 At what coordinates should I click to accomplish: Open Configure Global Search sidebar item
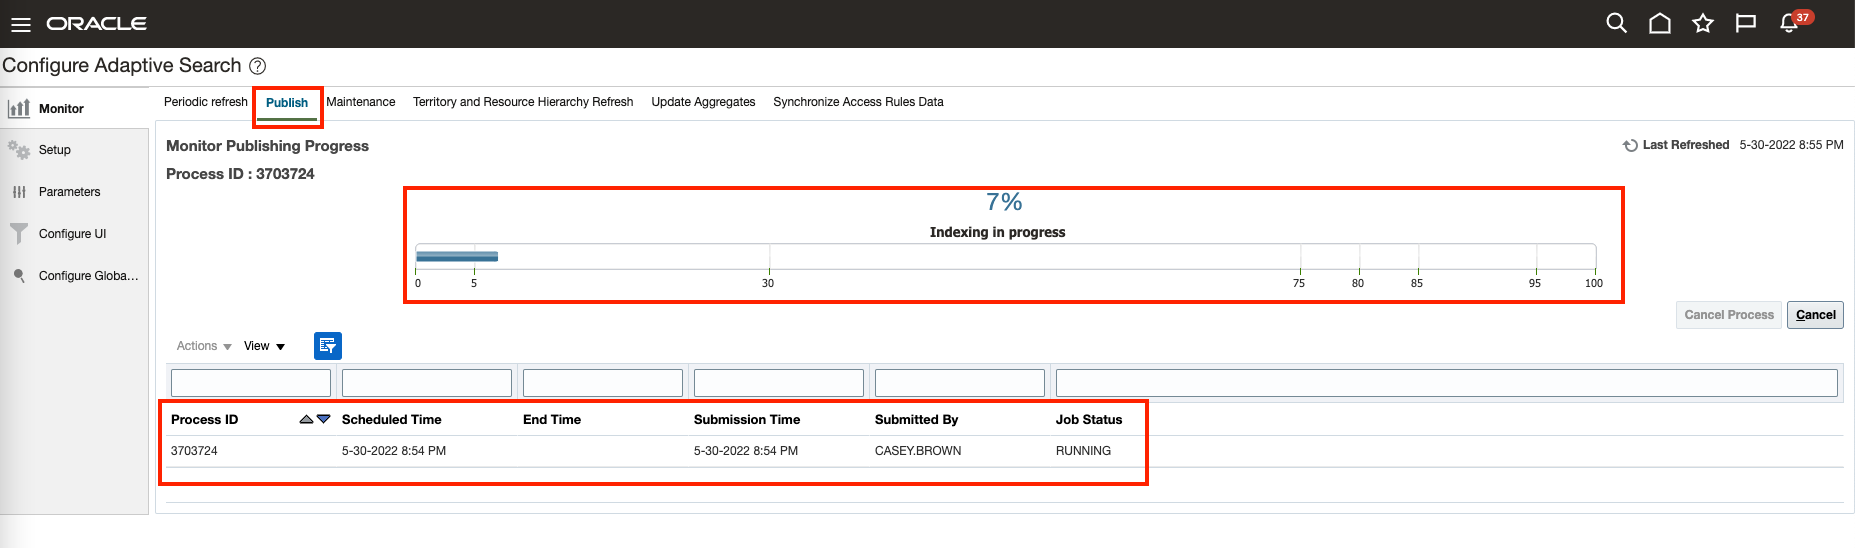(x=74, y=276)
